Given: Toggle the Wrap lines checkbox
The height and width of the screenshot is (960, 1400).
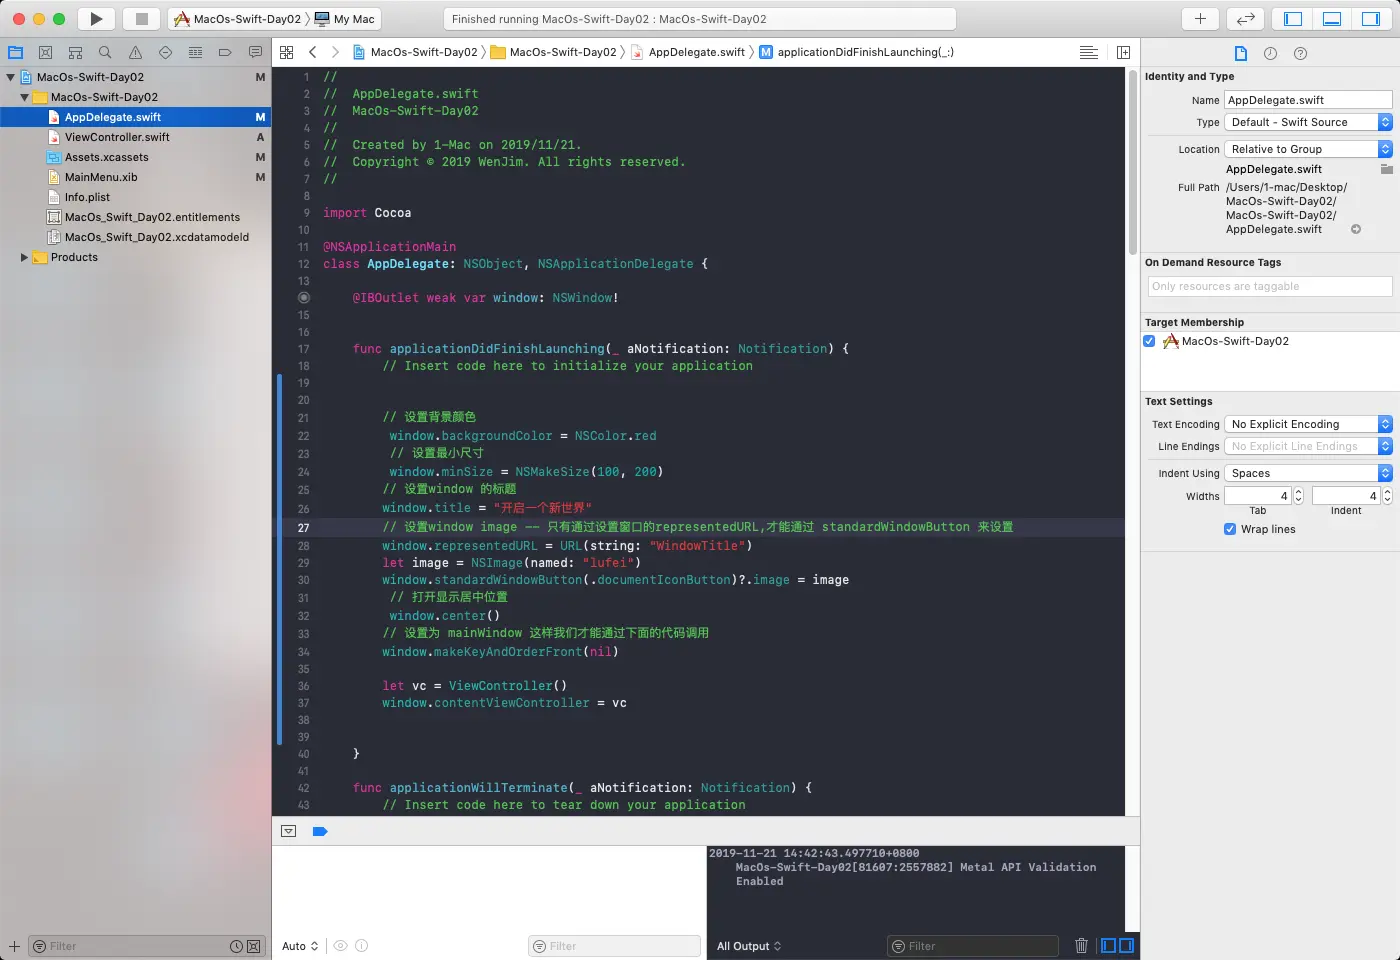Looking at the screenshot, I should pos(1229,529).
